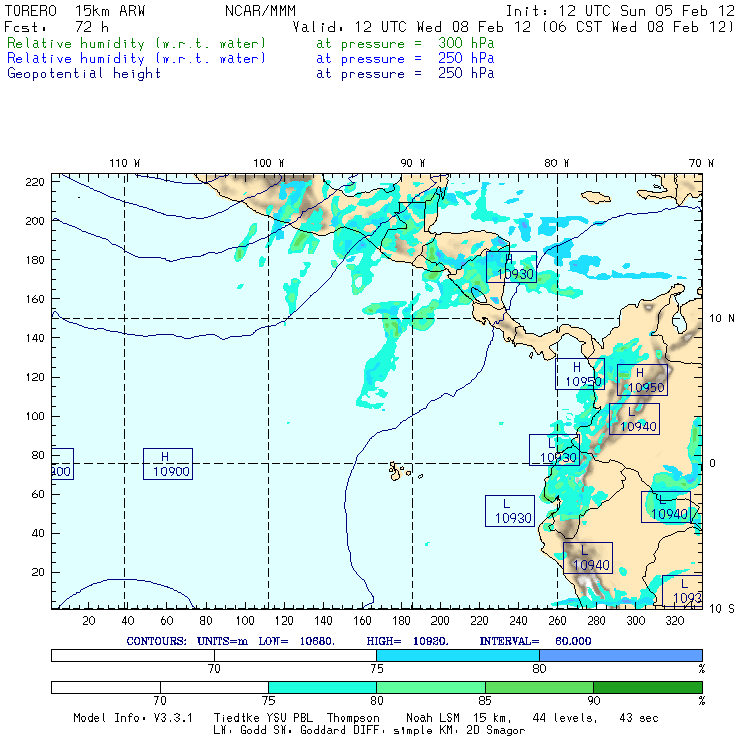Screen dimensions: 740x740
Task: Click the blue 'Relative humidity (w.r.t. water)' label
Action: coord(136,59)
